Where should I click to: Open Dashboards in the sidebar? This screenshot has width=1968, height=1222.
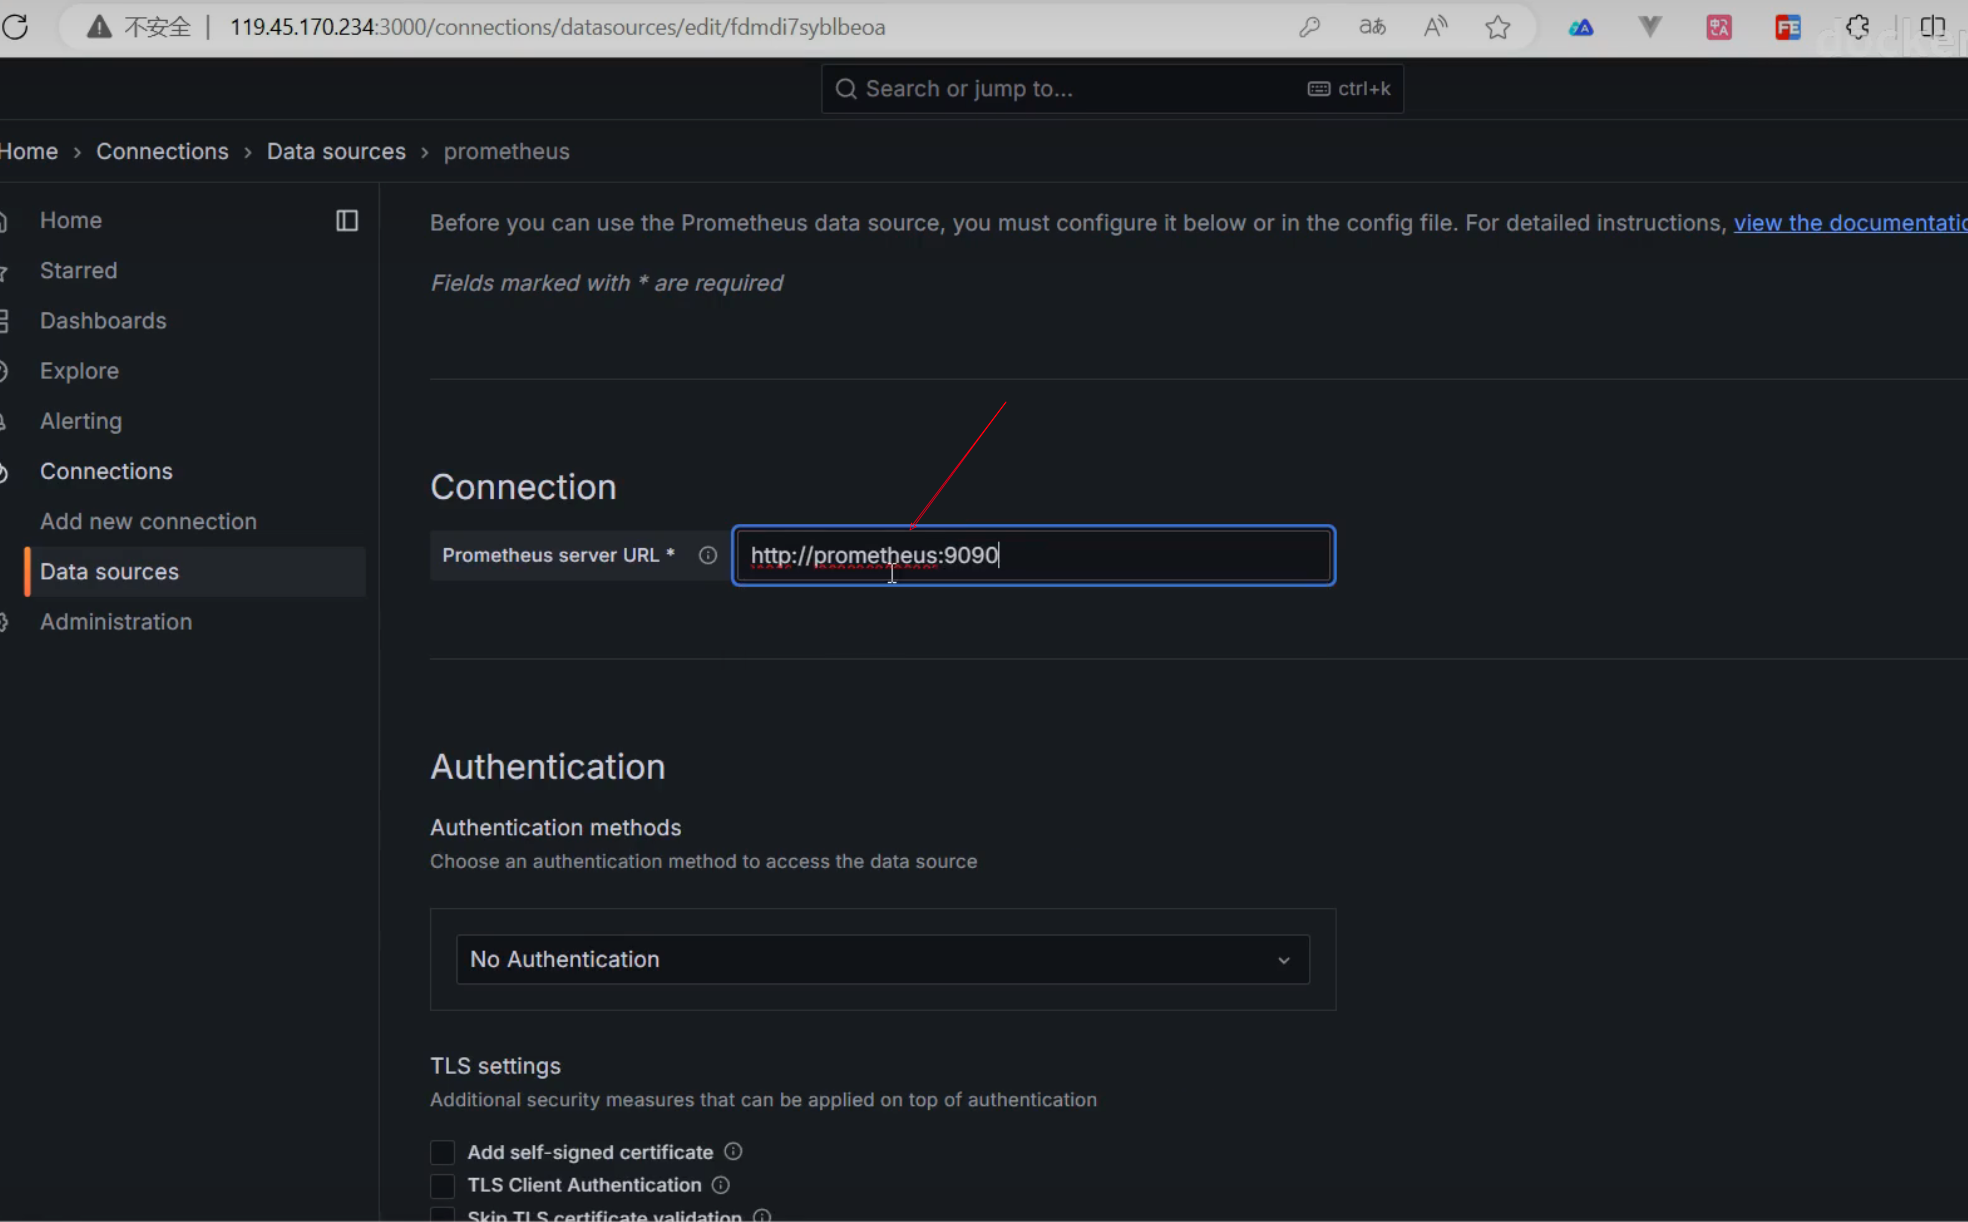pyautogui.click(x=103, y=321)
